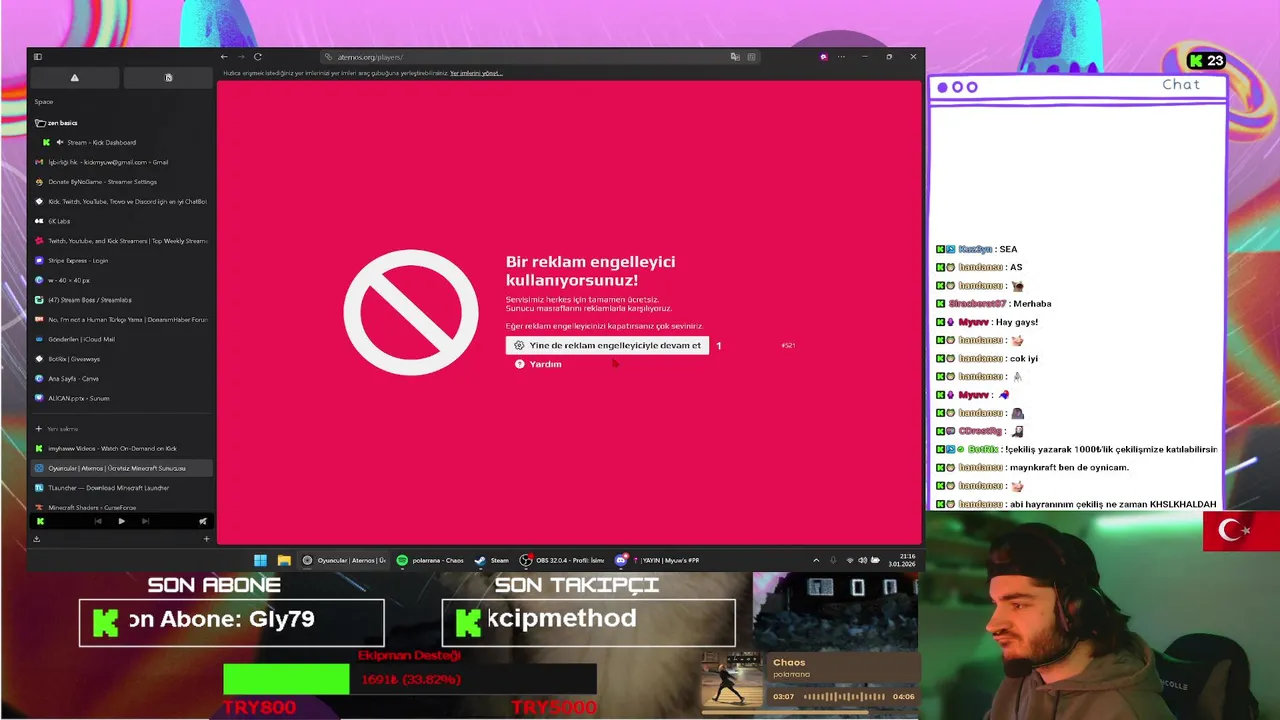Skip to previous track in sidebar media controls
The image size is (1280, 720).
98,521
